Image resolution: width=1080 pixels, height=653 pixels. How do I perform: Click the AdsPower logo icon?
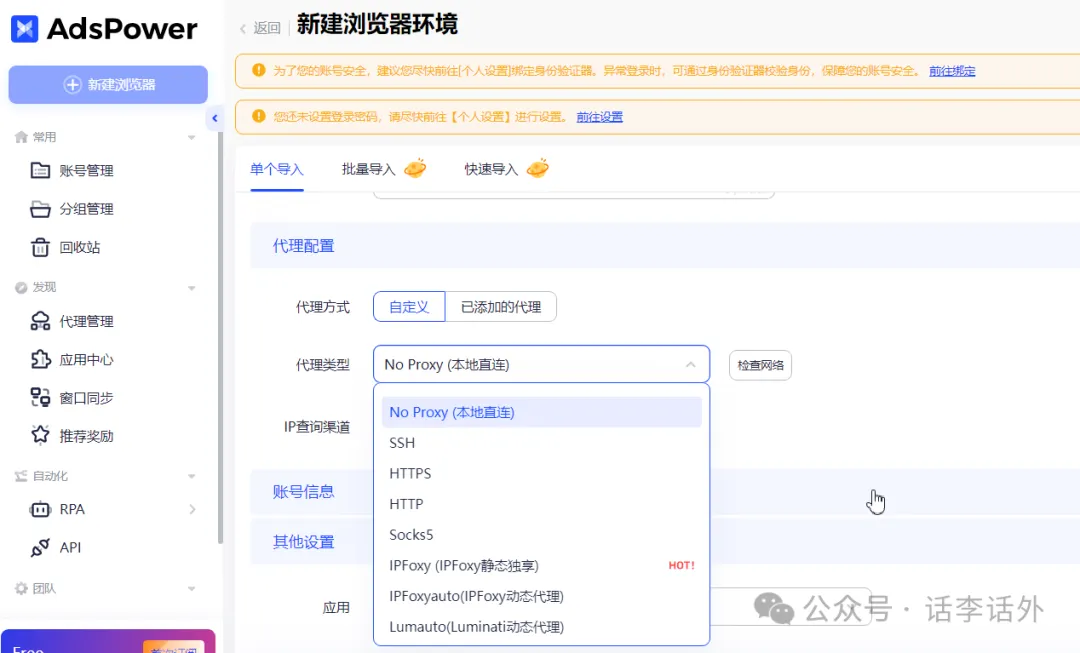pyautogui.click(x=25, y=28)
